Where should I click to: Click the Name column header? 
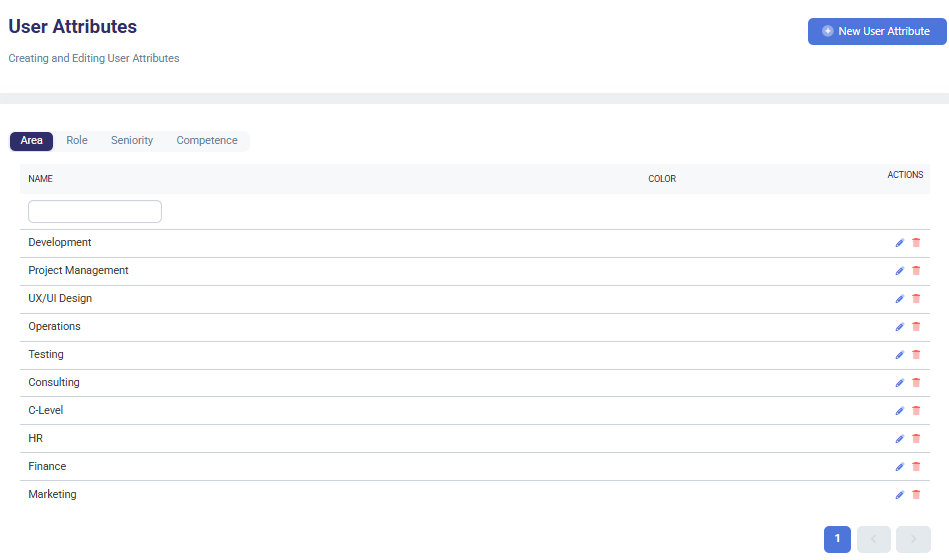pyautogui.click(x=41, y=179)
